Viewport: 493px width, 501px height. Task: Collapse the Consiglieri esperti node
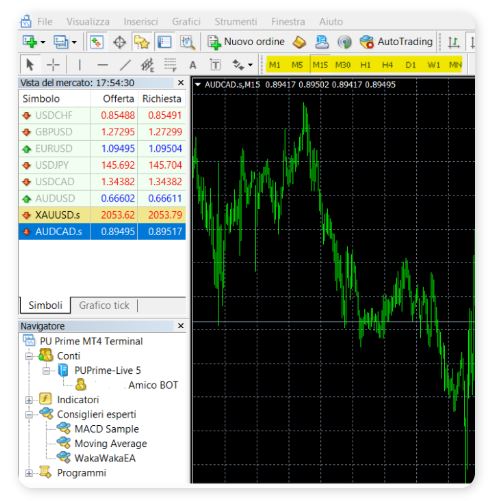[x=29, y=414]
